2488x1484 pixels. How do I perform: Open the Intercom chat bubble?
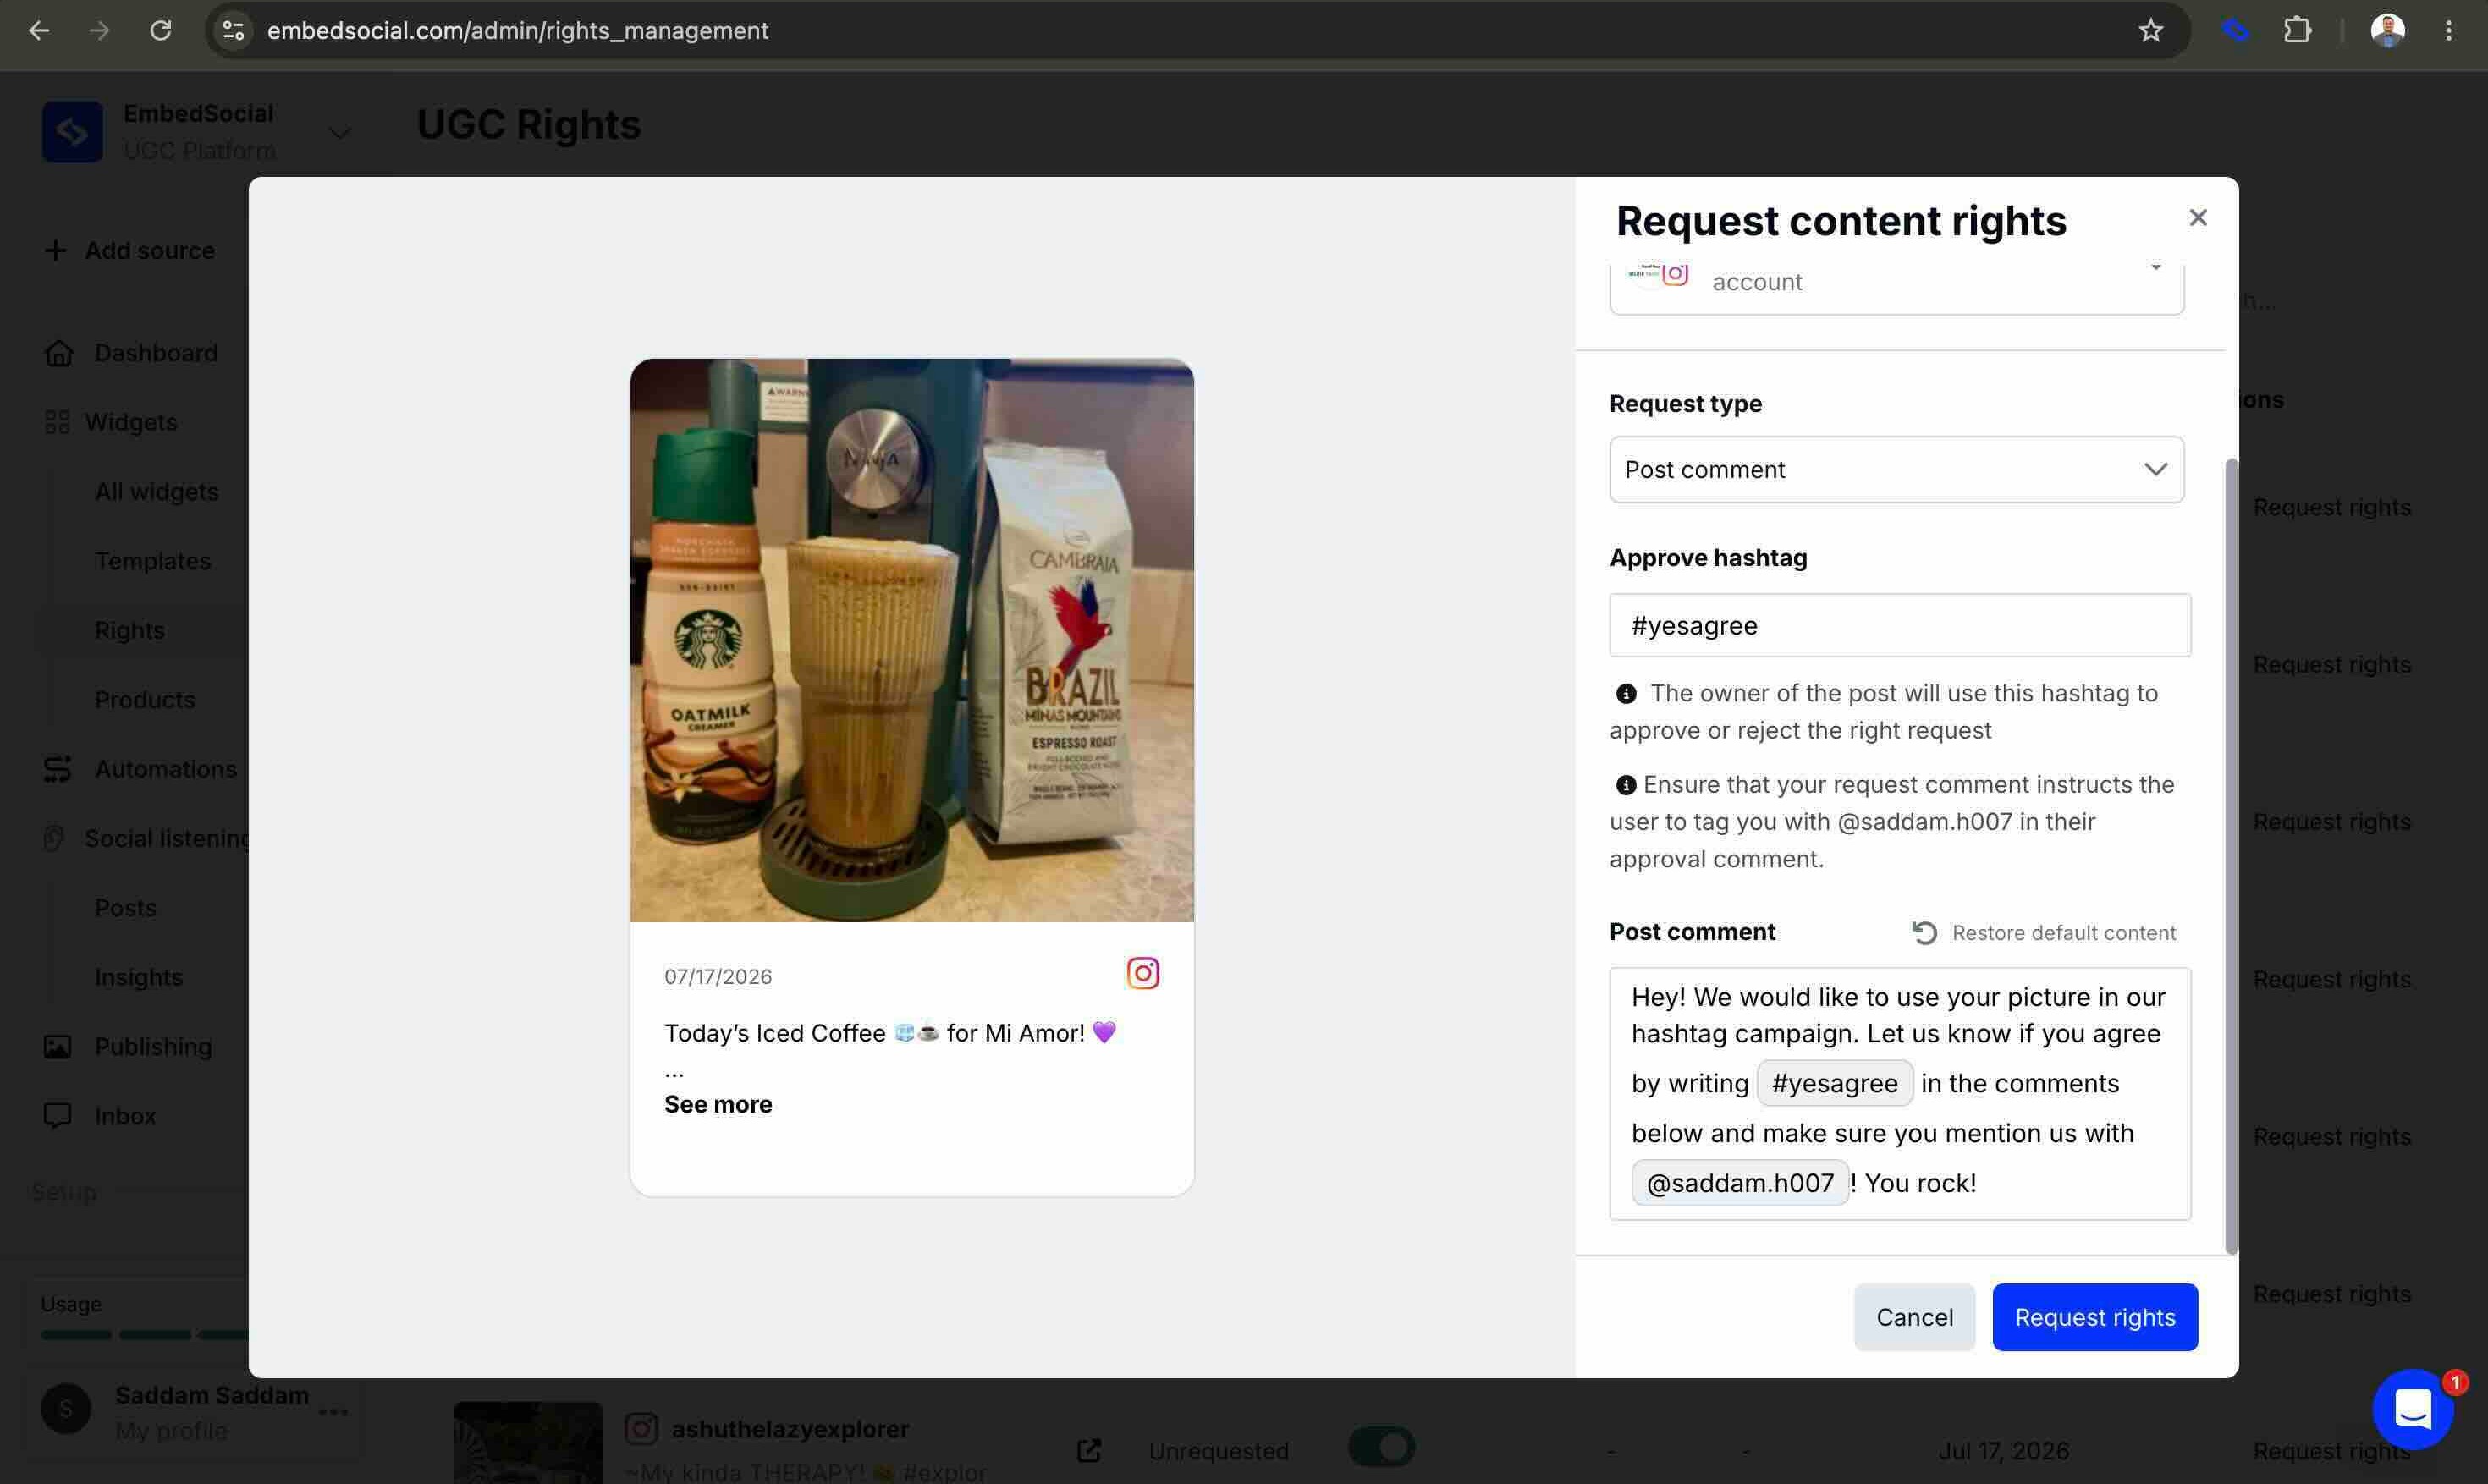click(2412, 1409)
